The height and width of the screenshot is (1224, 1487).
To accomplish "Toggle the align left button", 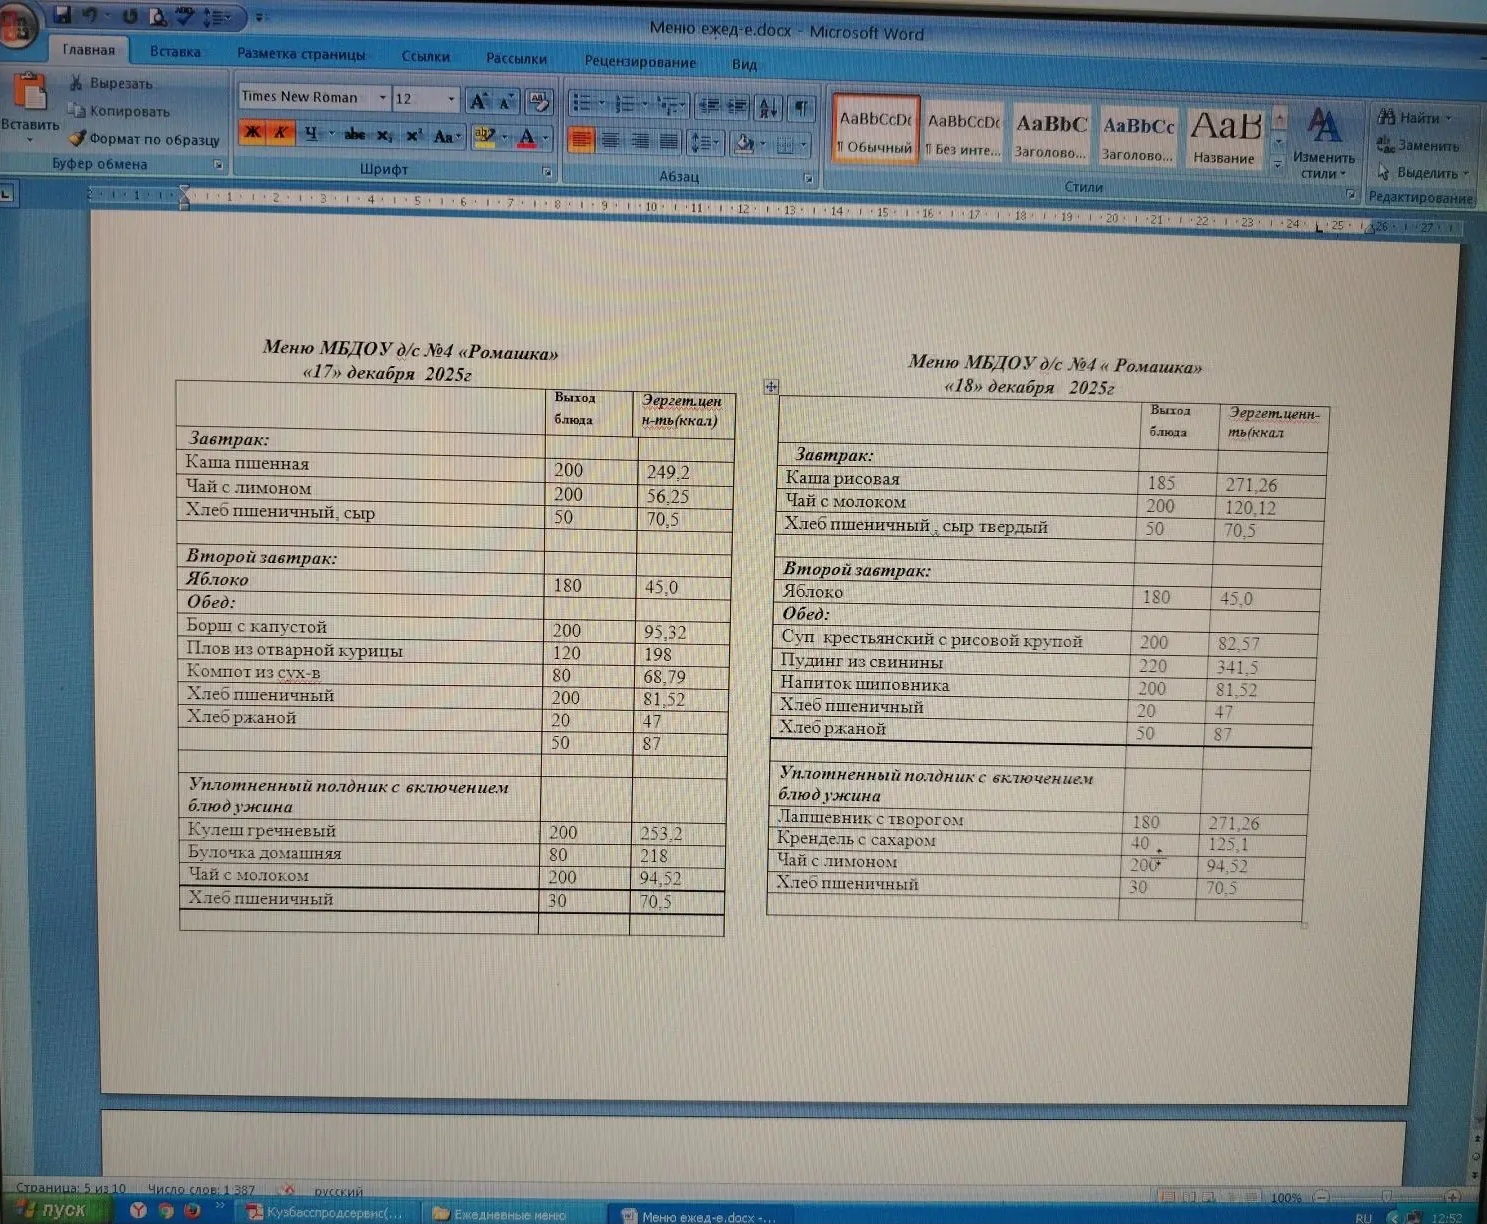I will 581,141.
